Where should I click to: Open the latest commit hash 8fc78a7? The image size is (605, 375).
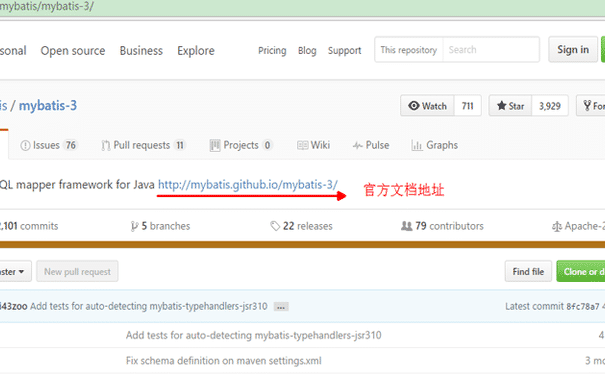[x=583, y=307]
